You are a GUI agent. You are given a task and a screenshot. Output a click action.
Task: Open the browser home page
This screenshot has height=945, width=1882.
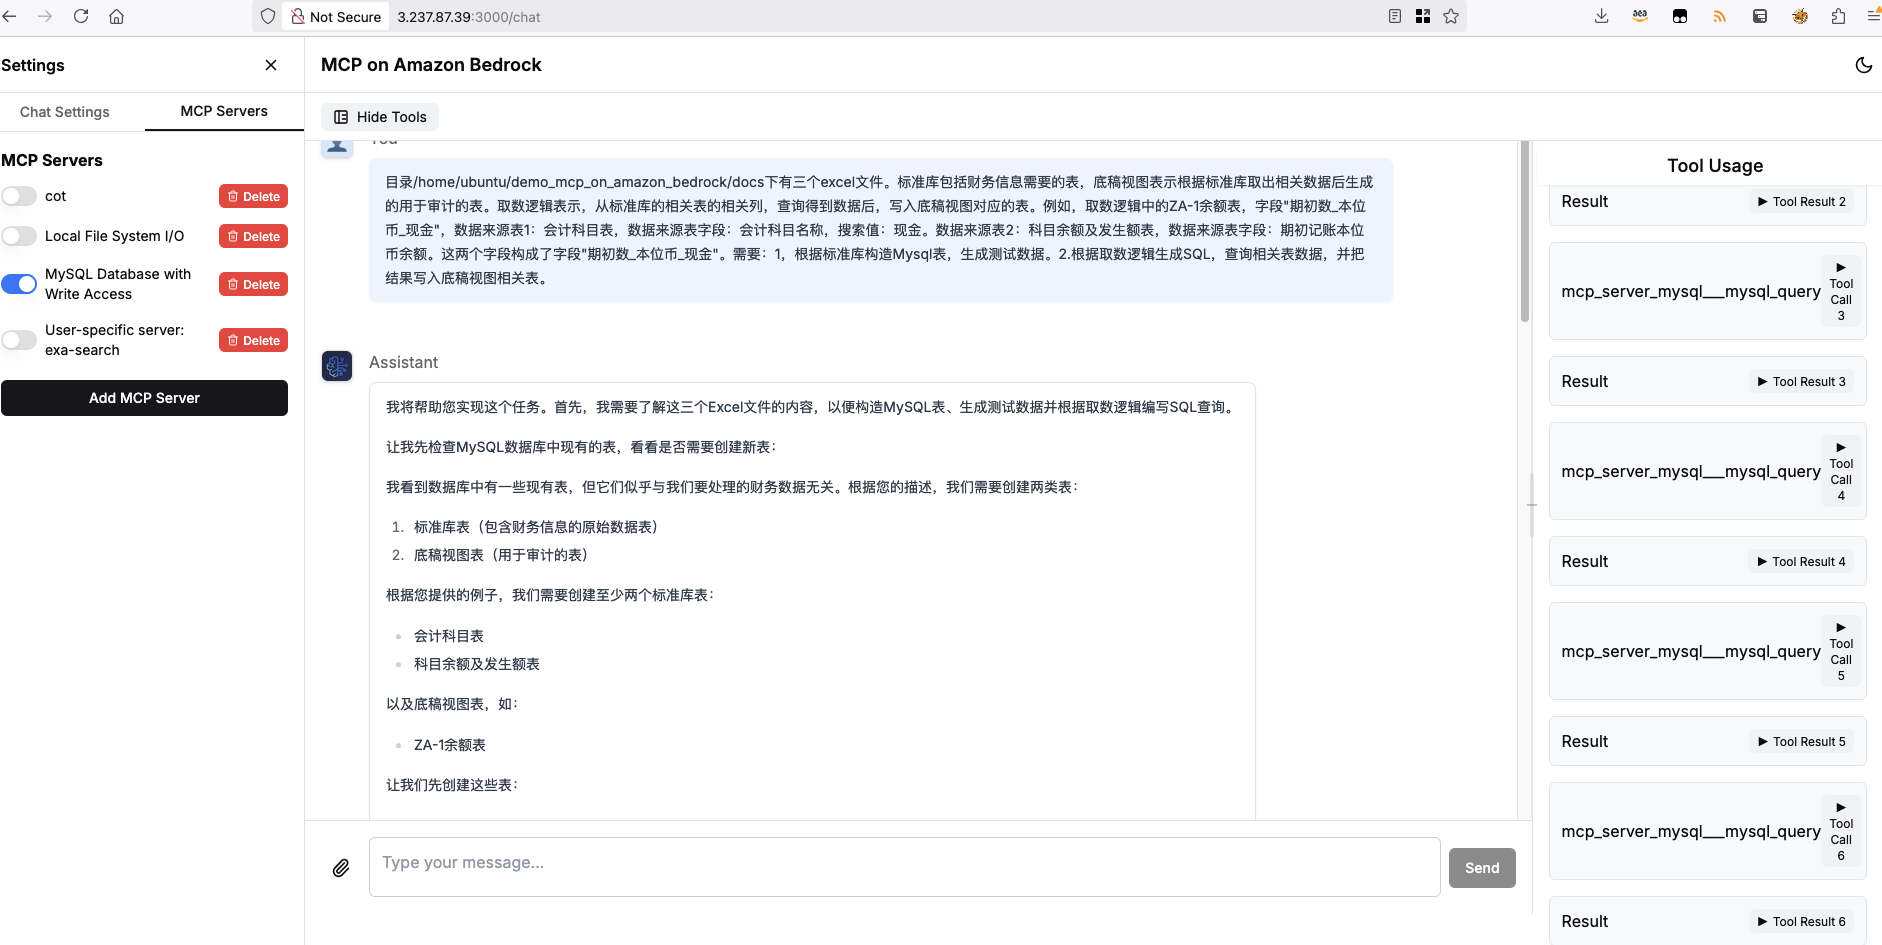[117, 16]
